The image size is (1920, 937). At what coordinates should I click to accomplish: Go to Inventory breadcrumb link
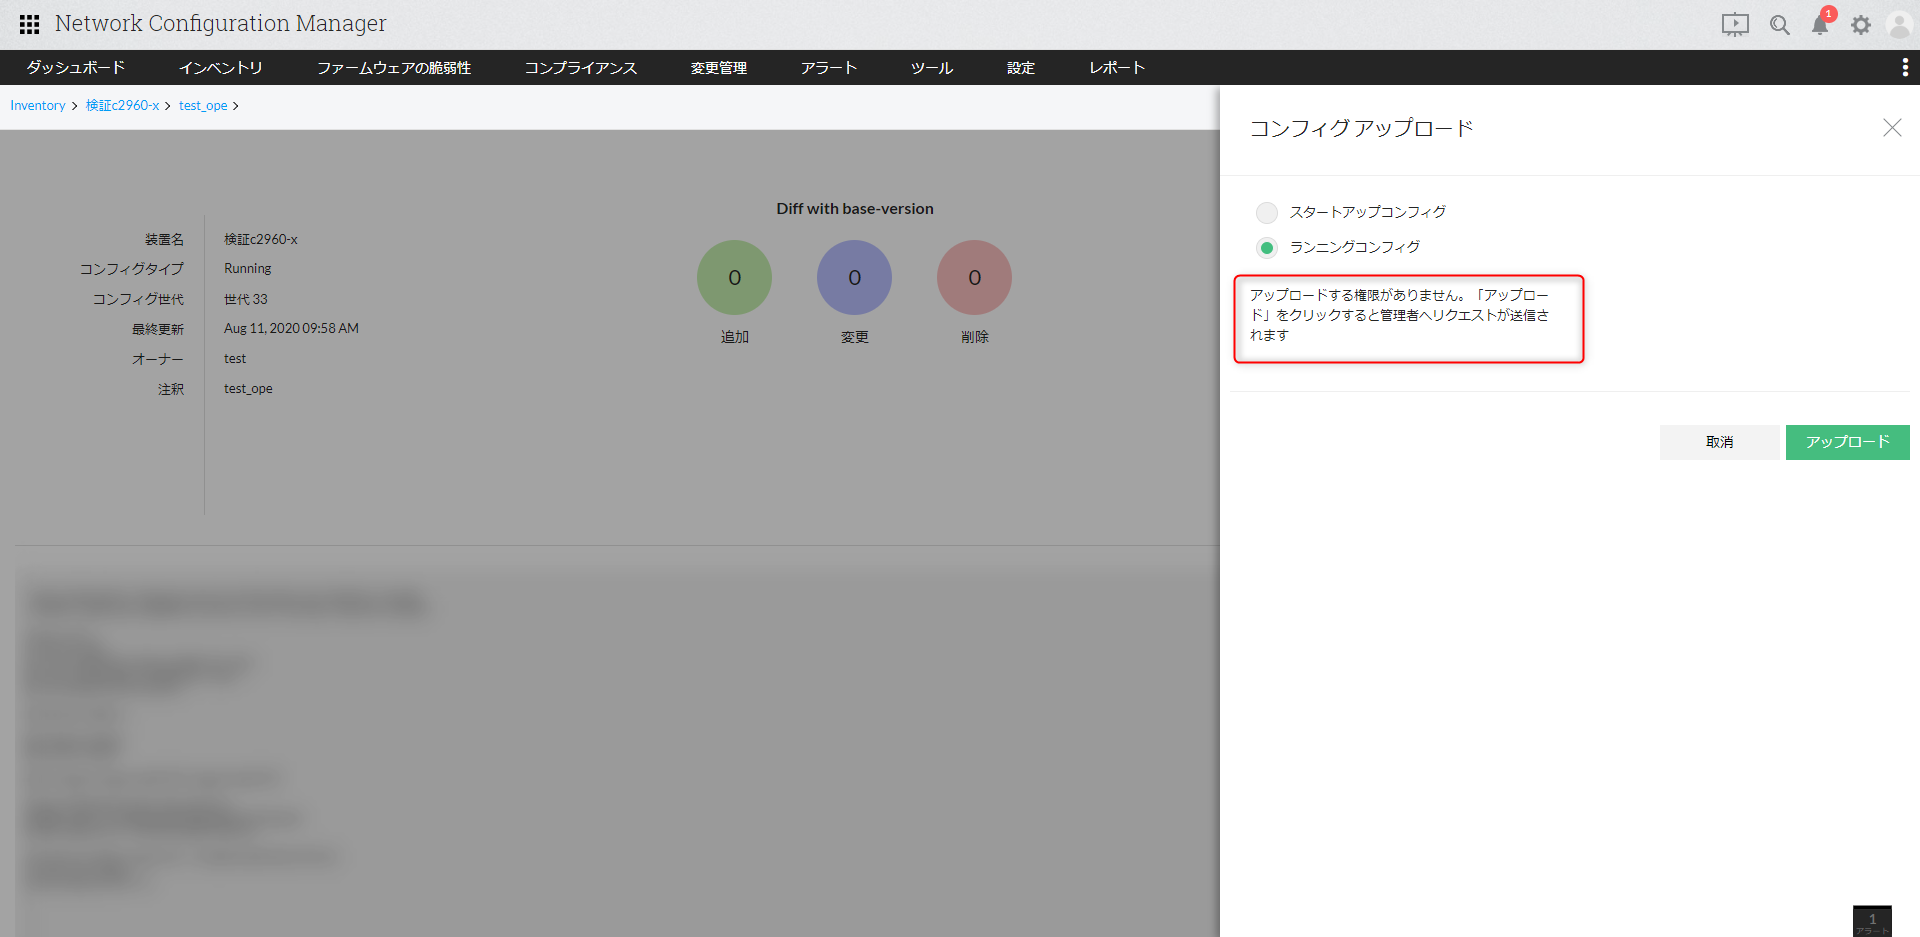(38, 106)
